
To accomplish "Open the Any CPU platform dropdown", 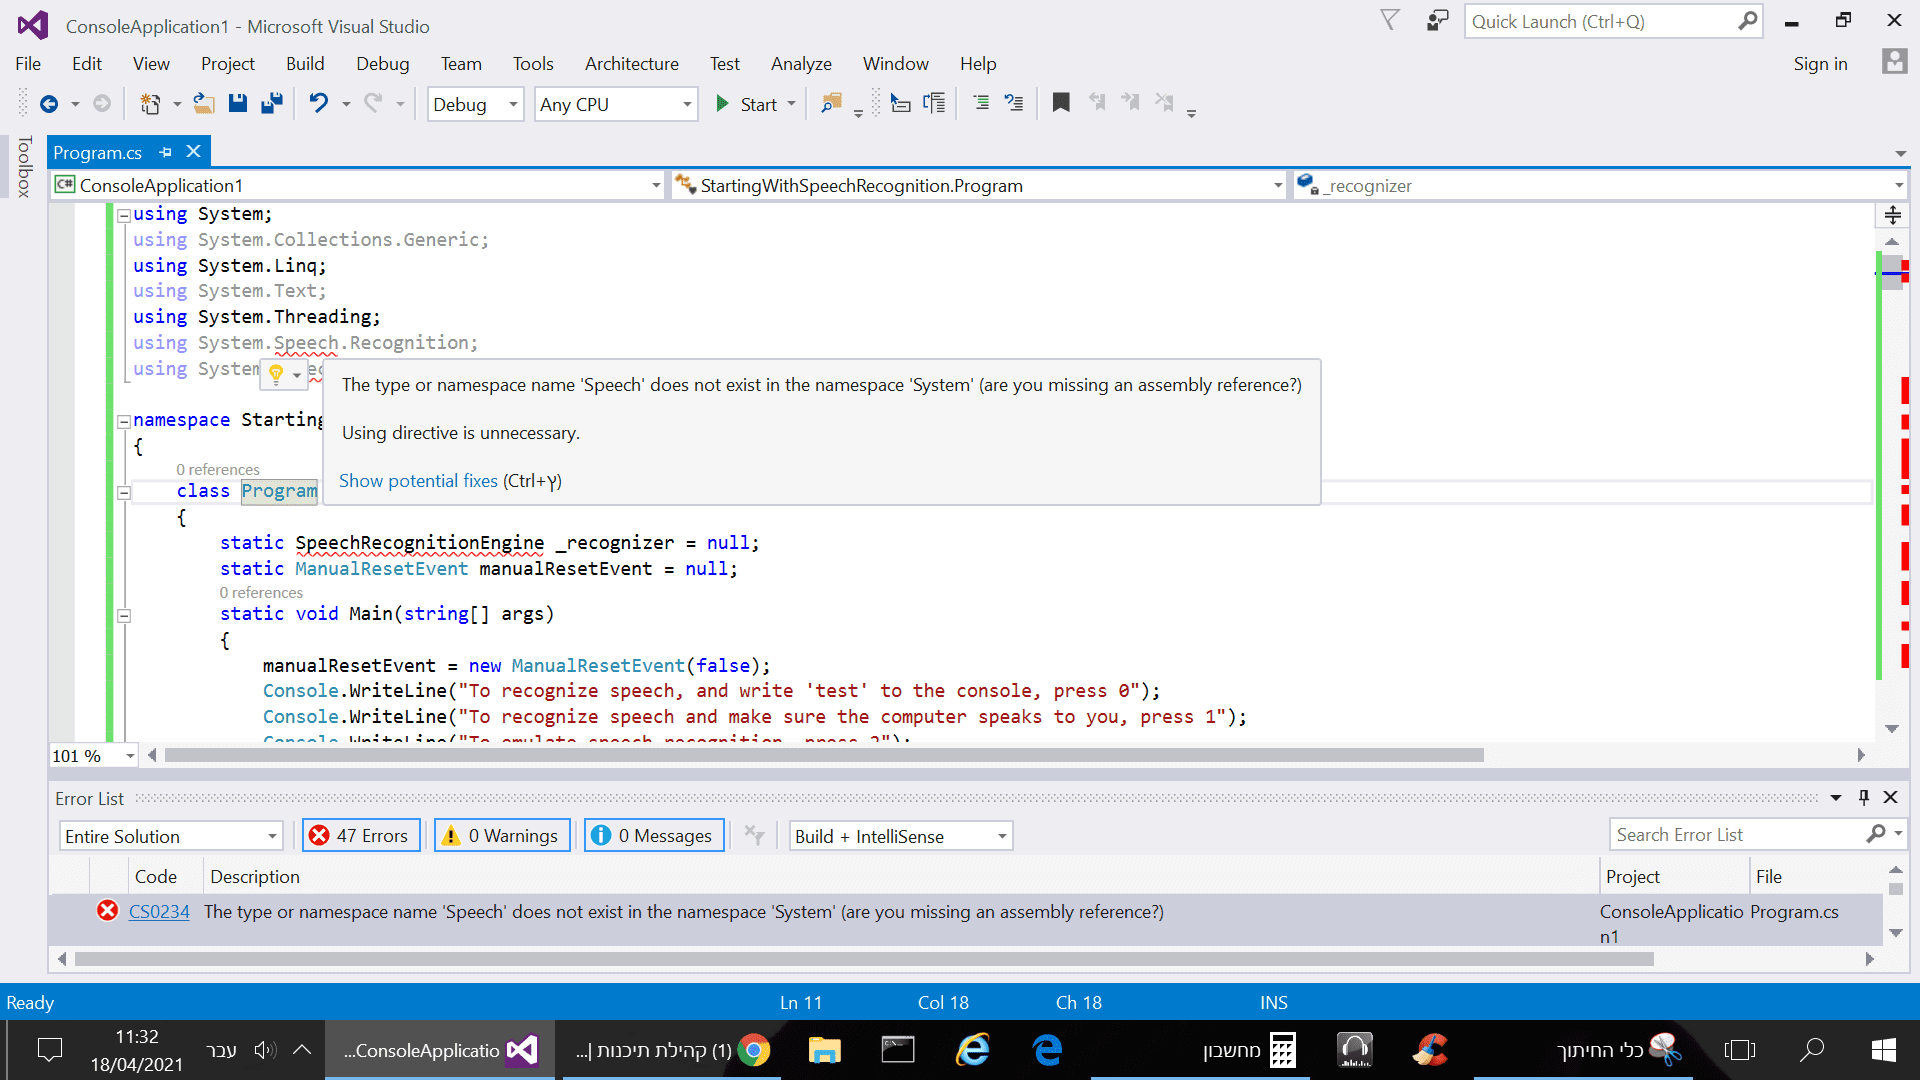I will (x=615, y=104).
